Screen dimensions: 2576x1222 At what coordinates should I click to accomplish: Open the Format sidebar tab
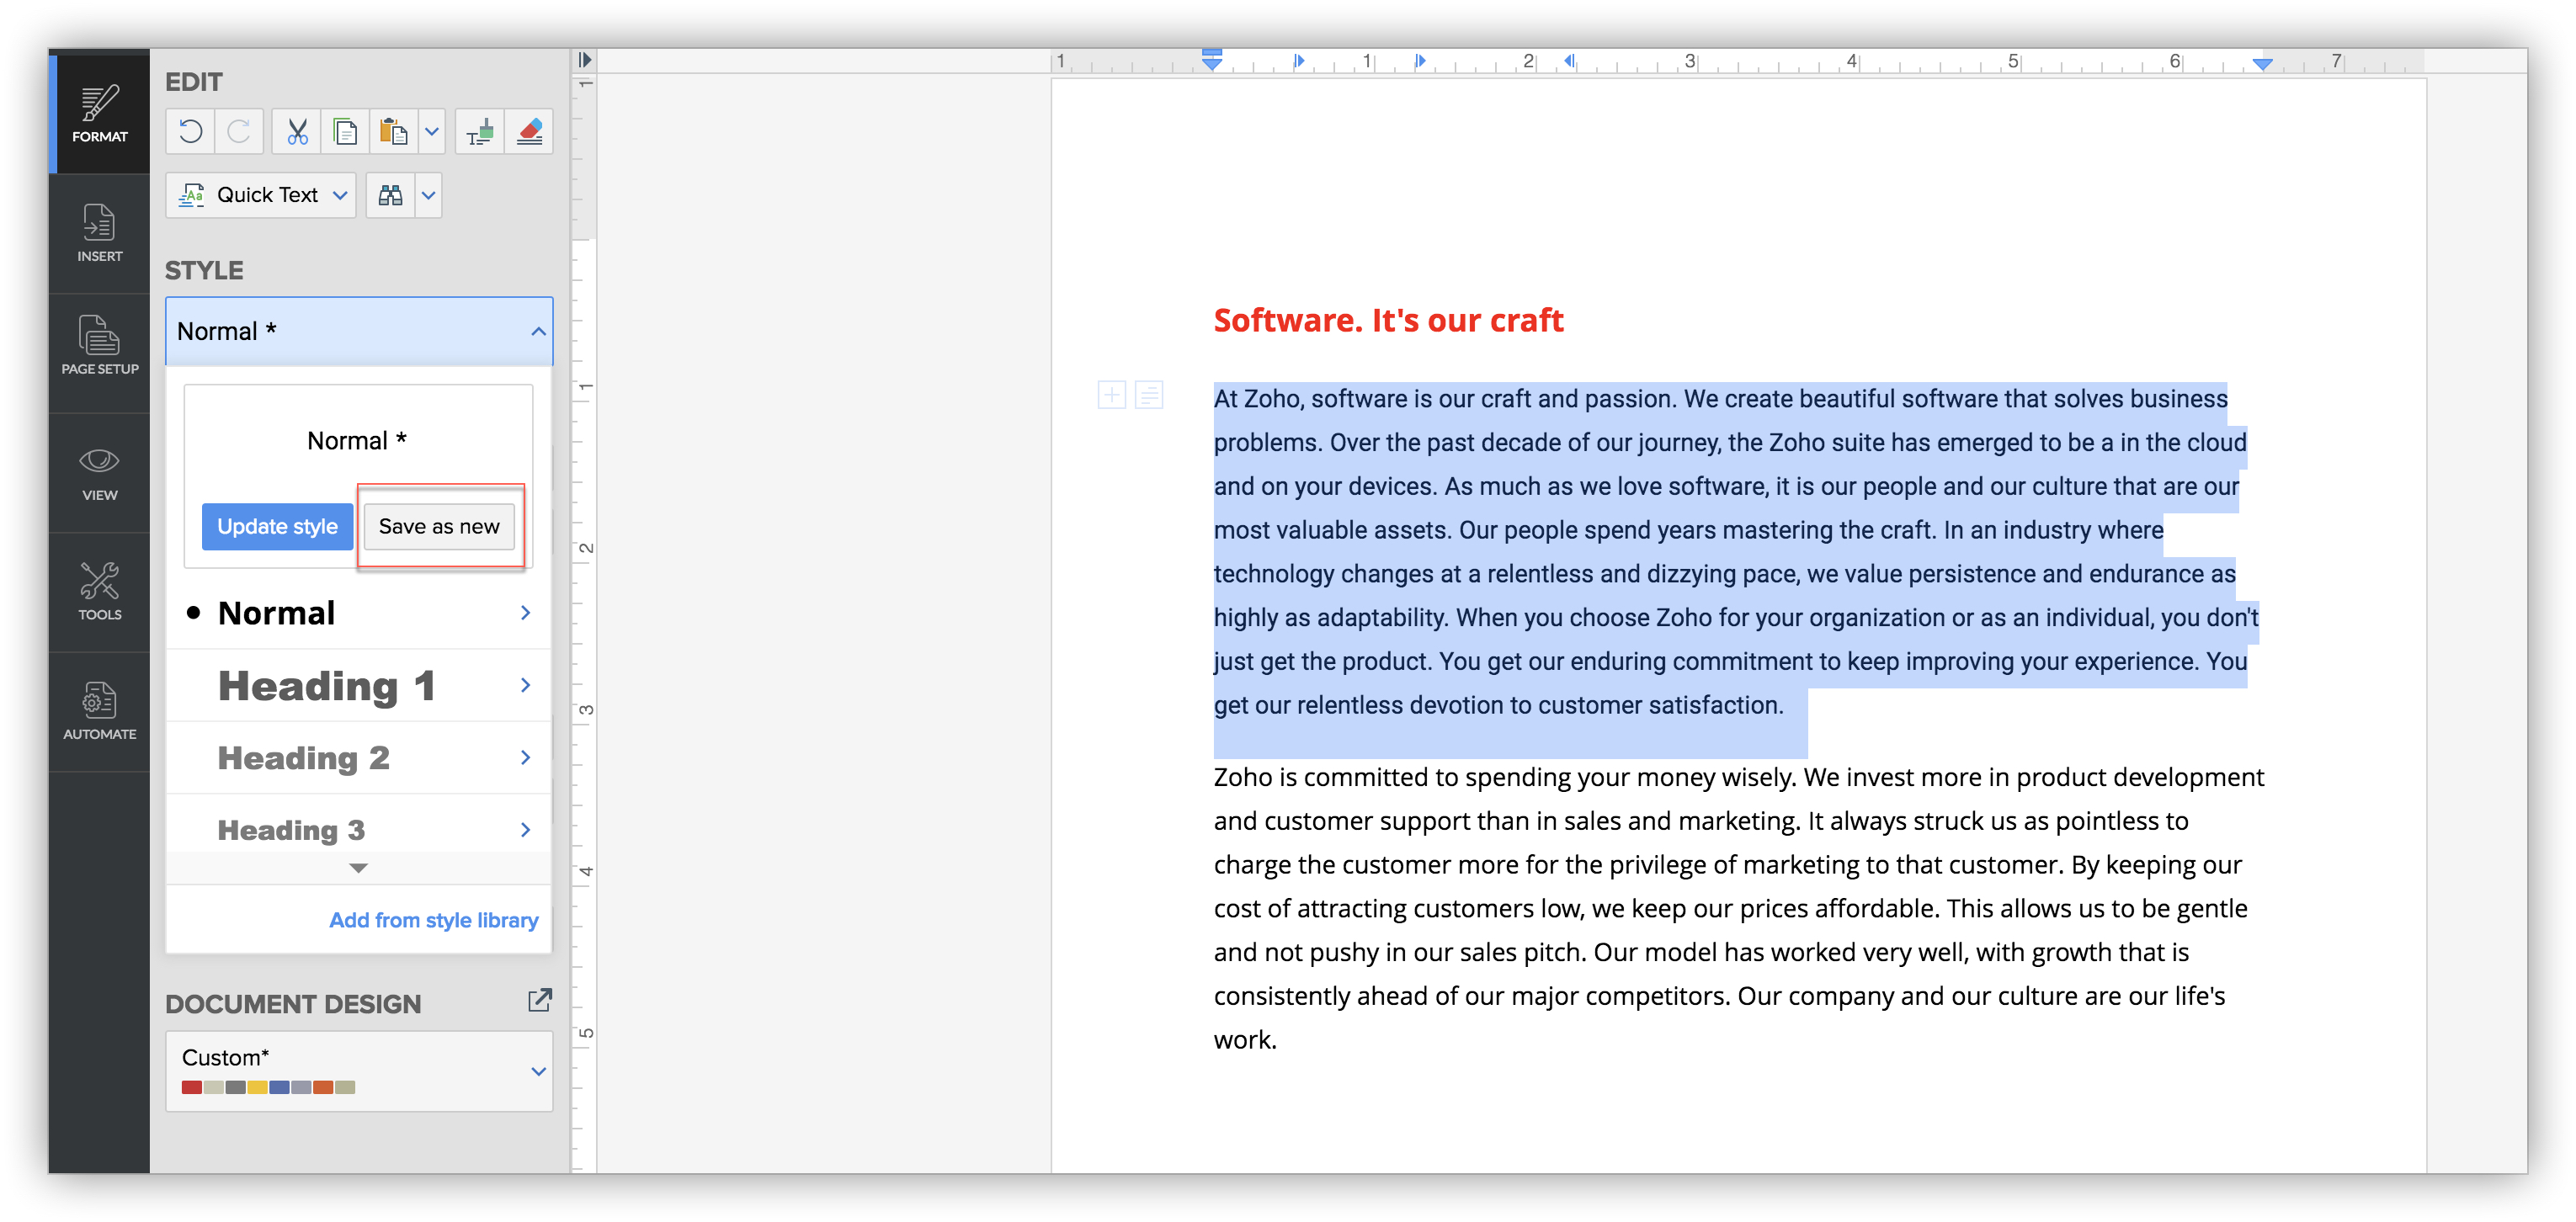(x=99, y=112)
